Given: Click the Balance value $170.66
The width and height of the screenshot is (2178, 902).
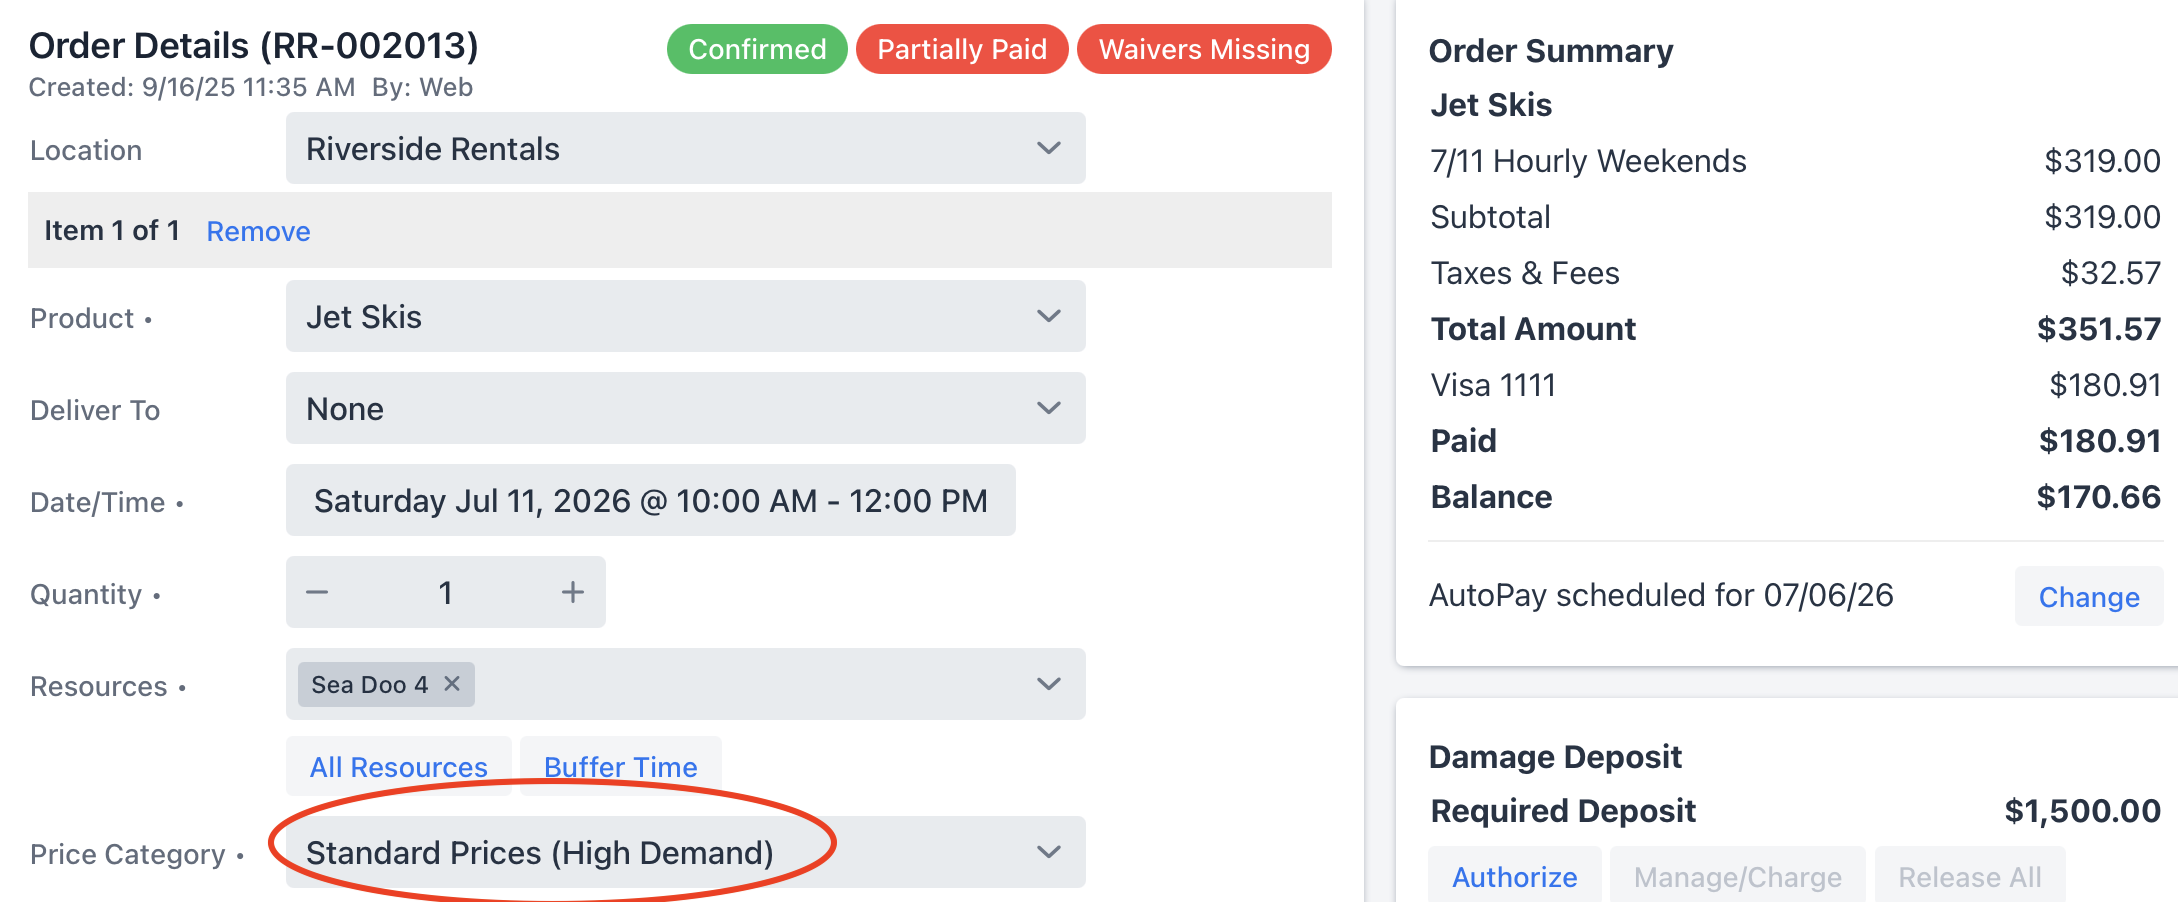Looking at the screenshot, I should point(2098,497).
